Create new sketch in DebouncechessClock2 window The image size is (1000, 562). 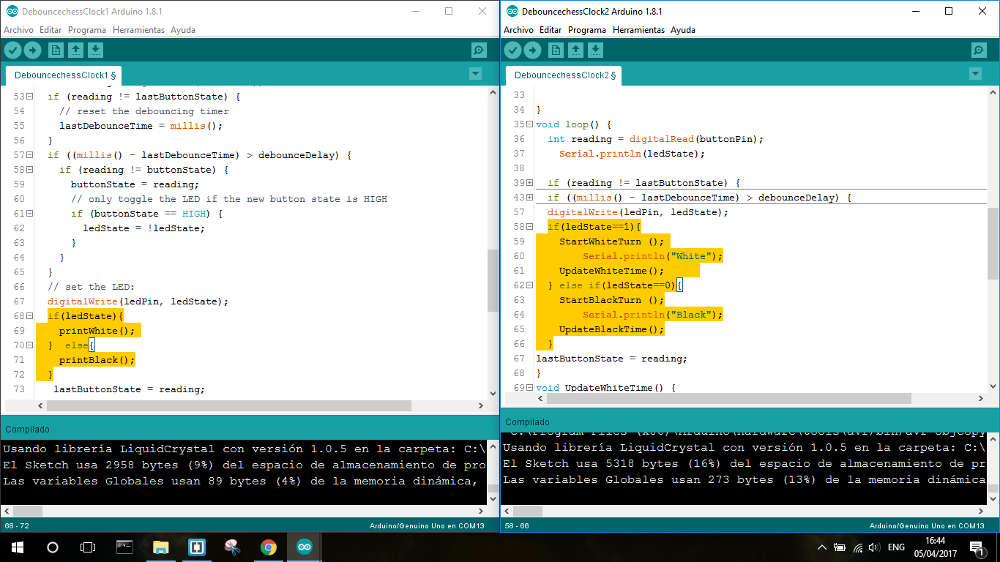click(x=555, y=50)
